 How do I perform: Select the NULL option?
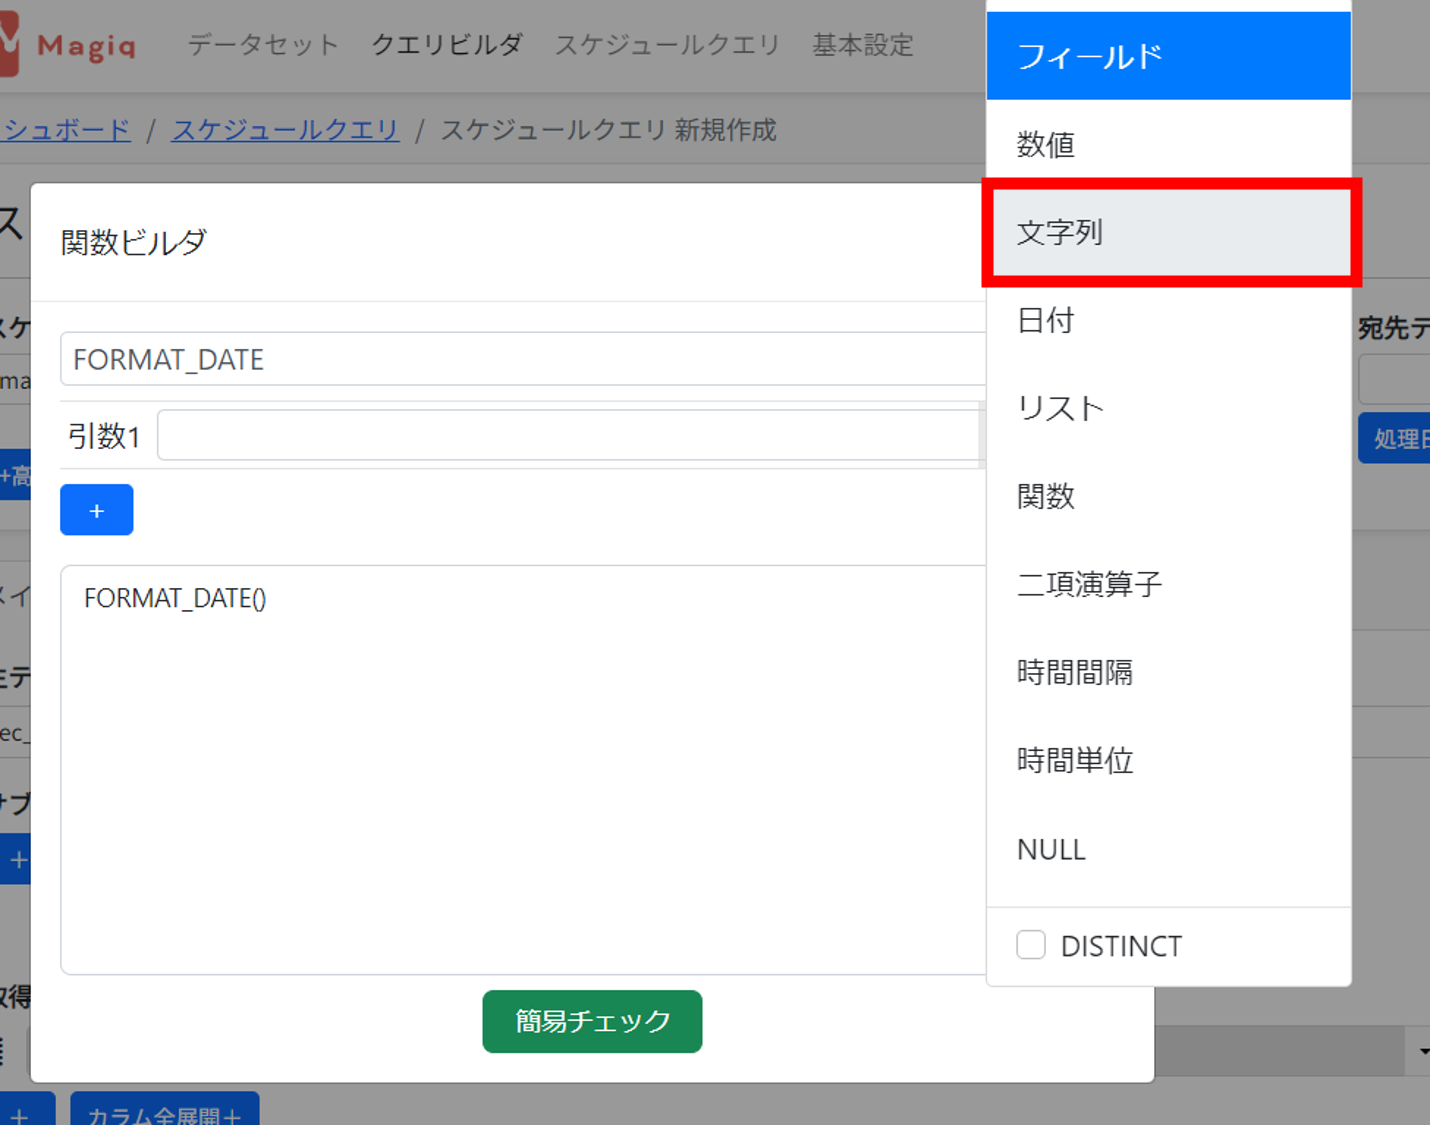tap(1167, 849)
